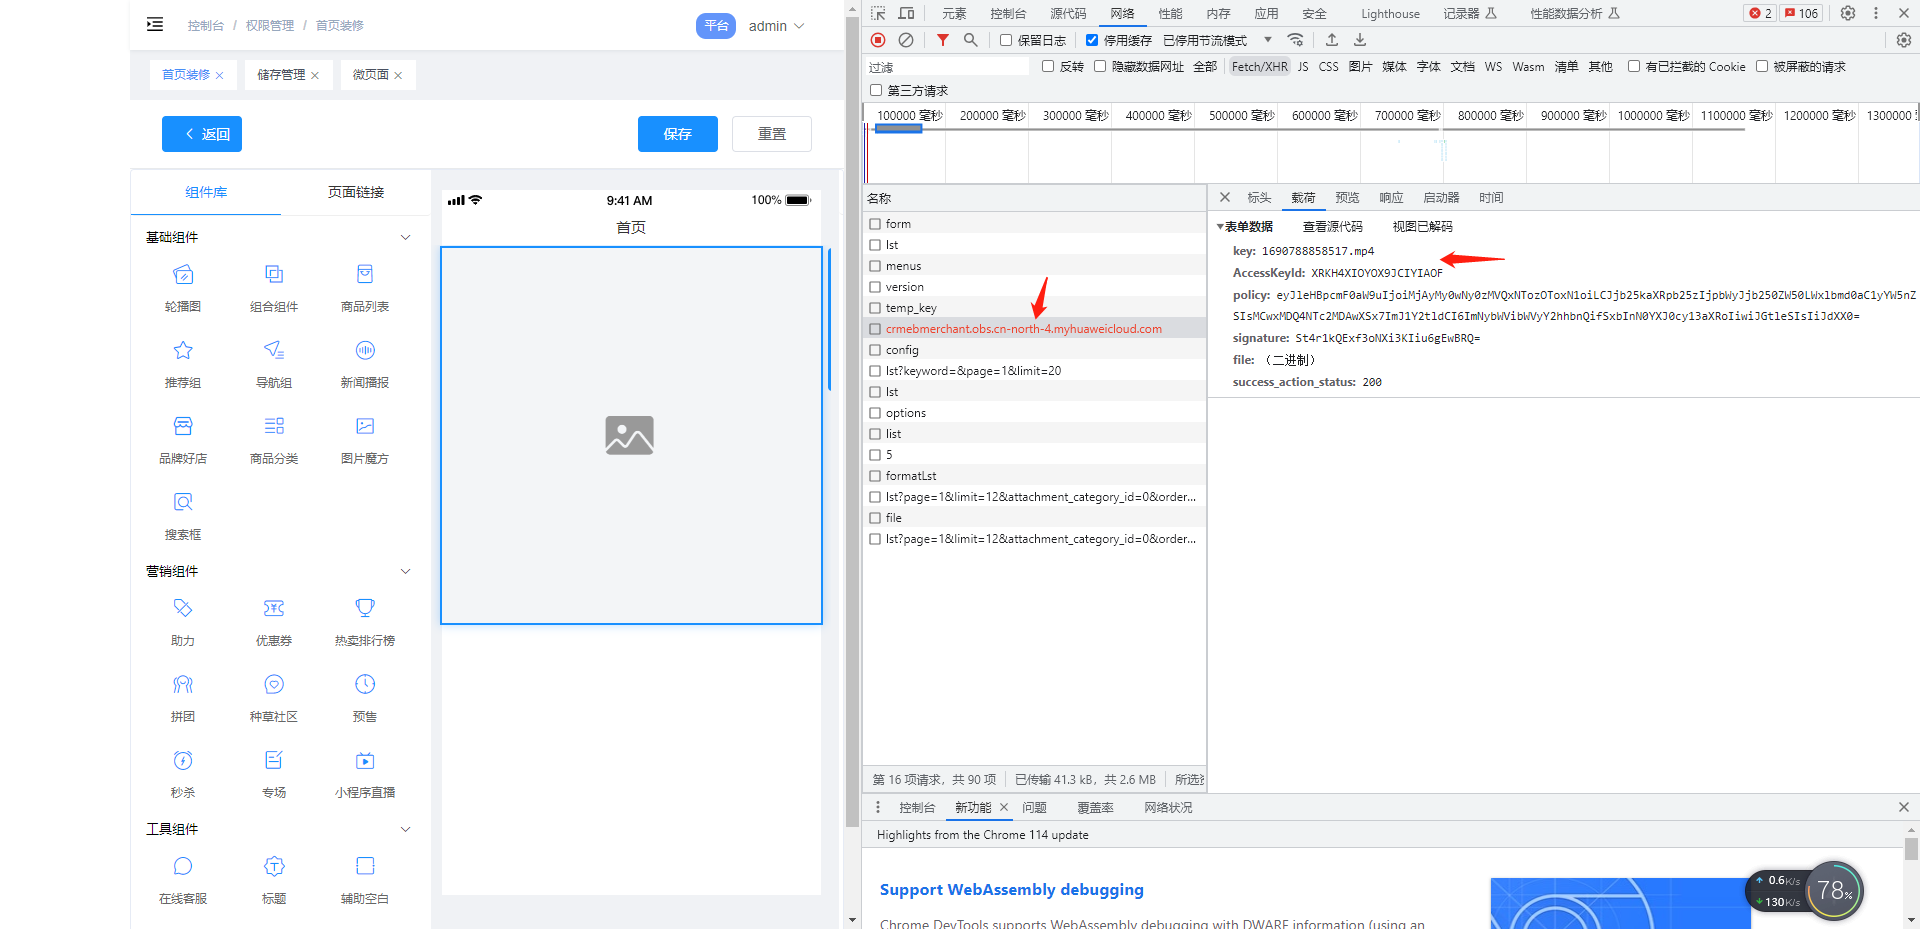Collapse the 表单数据 section
The height and width of the screenshot is (929, 1920).
[1220, 227]
